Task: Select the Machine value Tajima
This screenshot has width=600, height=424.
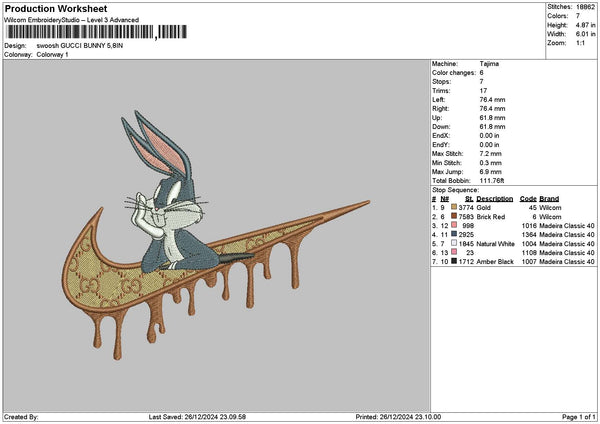Action: click(491, 64)
